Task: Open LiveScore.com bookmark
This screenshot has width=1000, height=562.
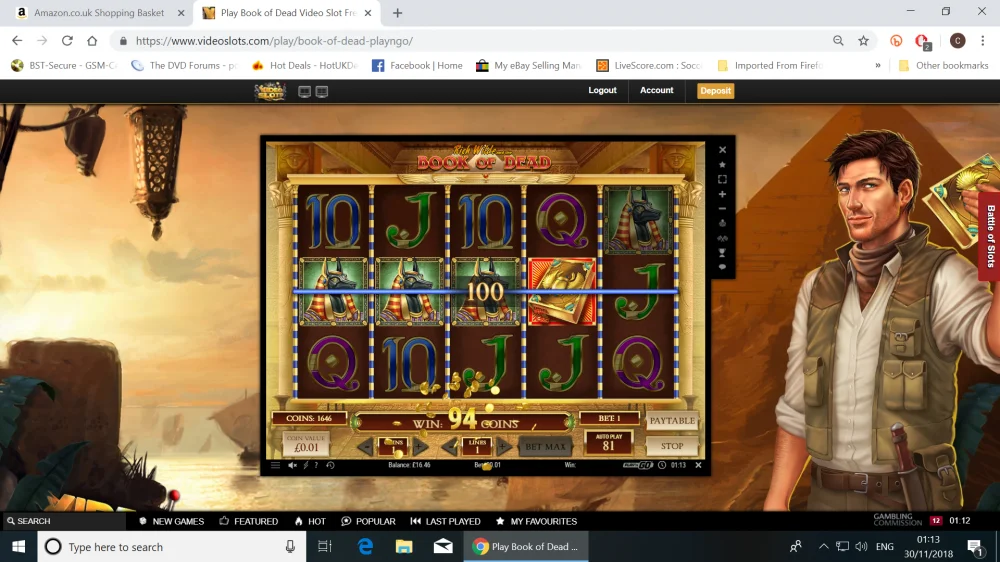Action: pyautogui.click(x=649, y=65)
